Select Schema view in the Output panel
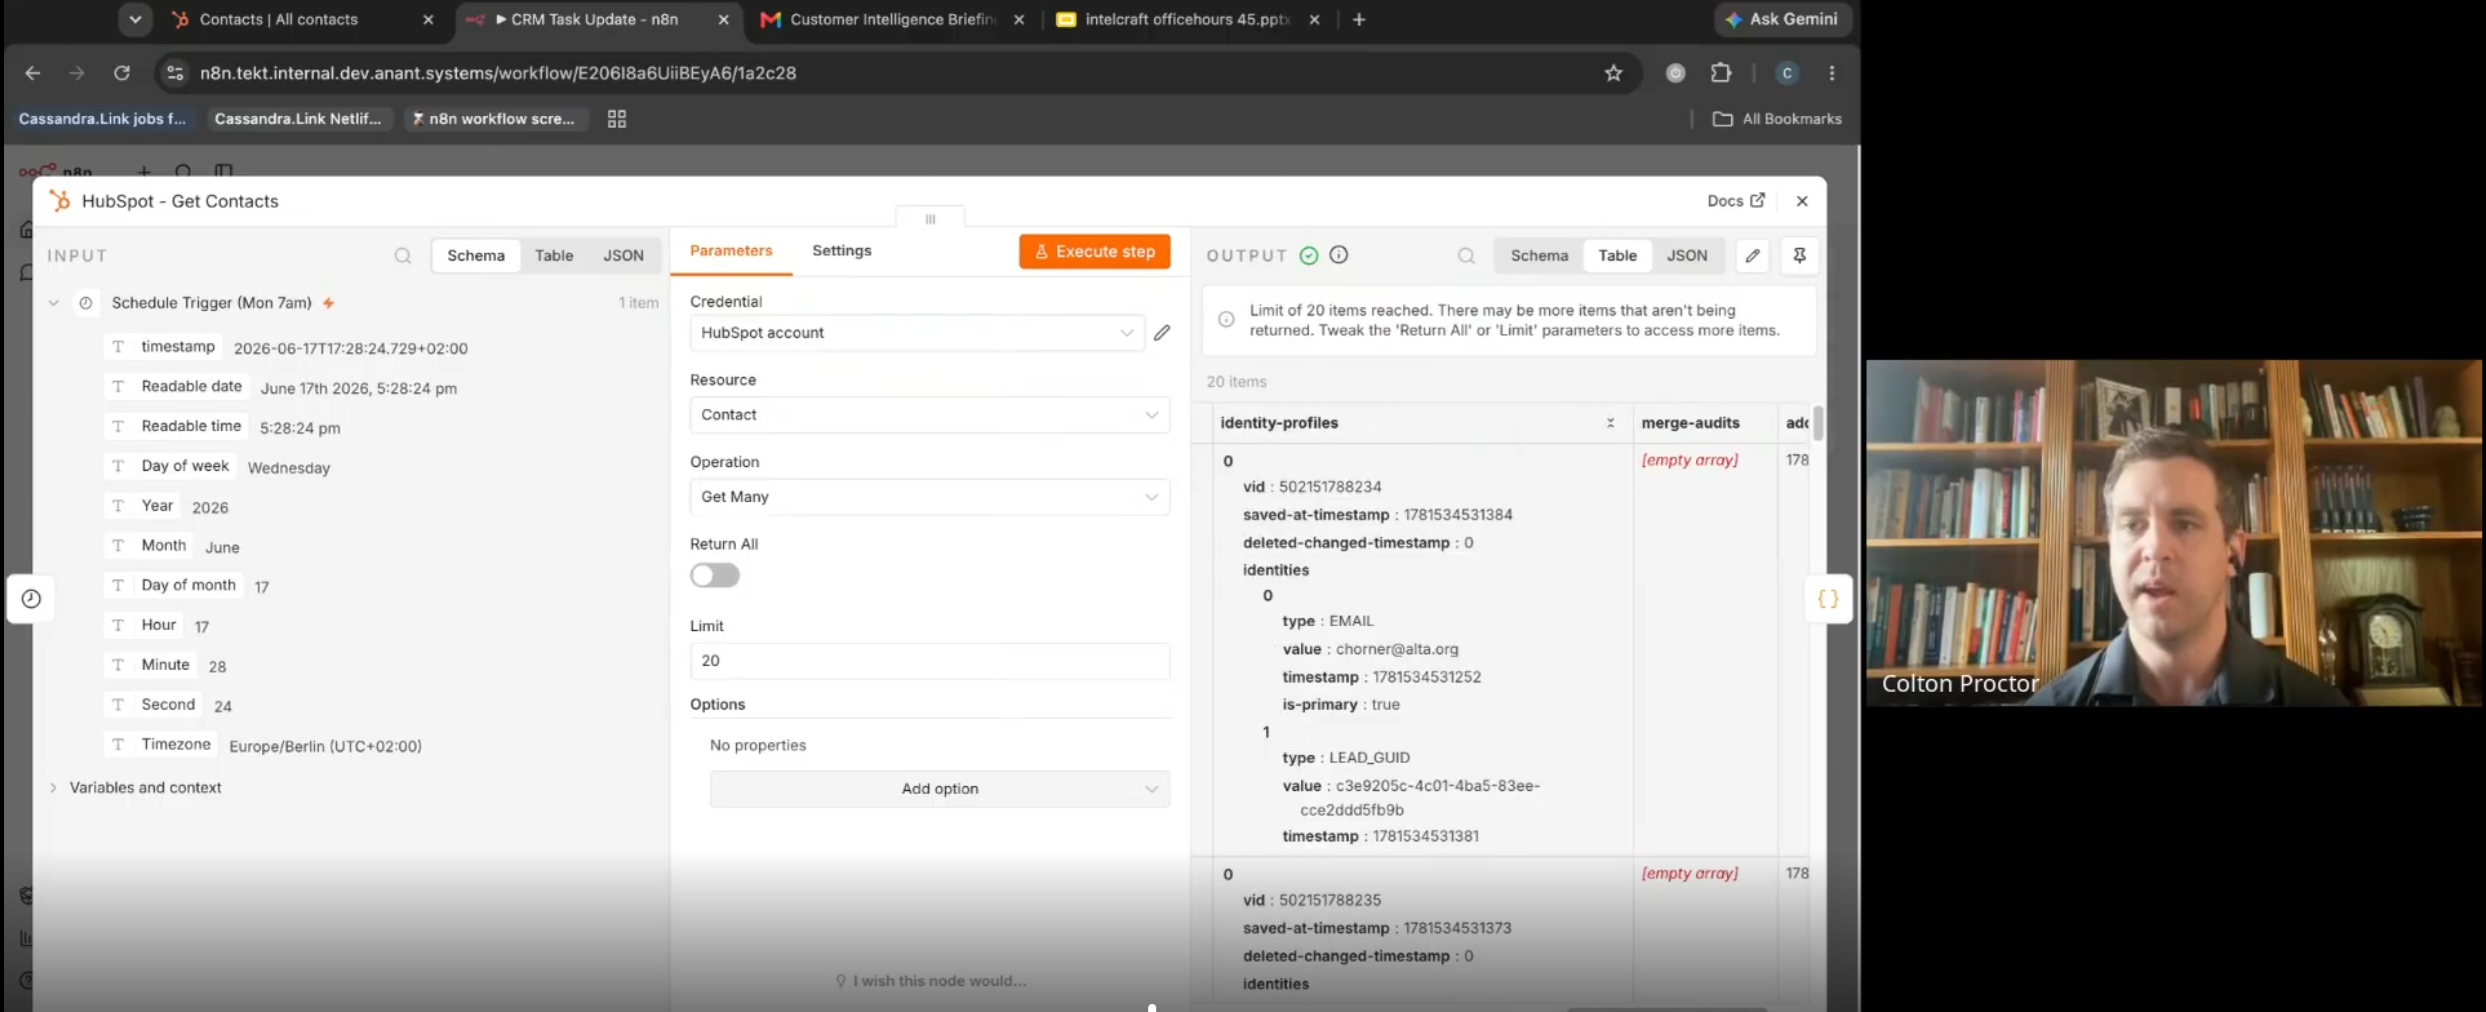The image size is (2486, 1012). (x=1539, y=256)
